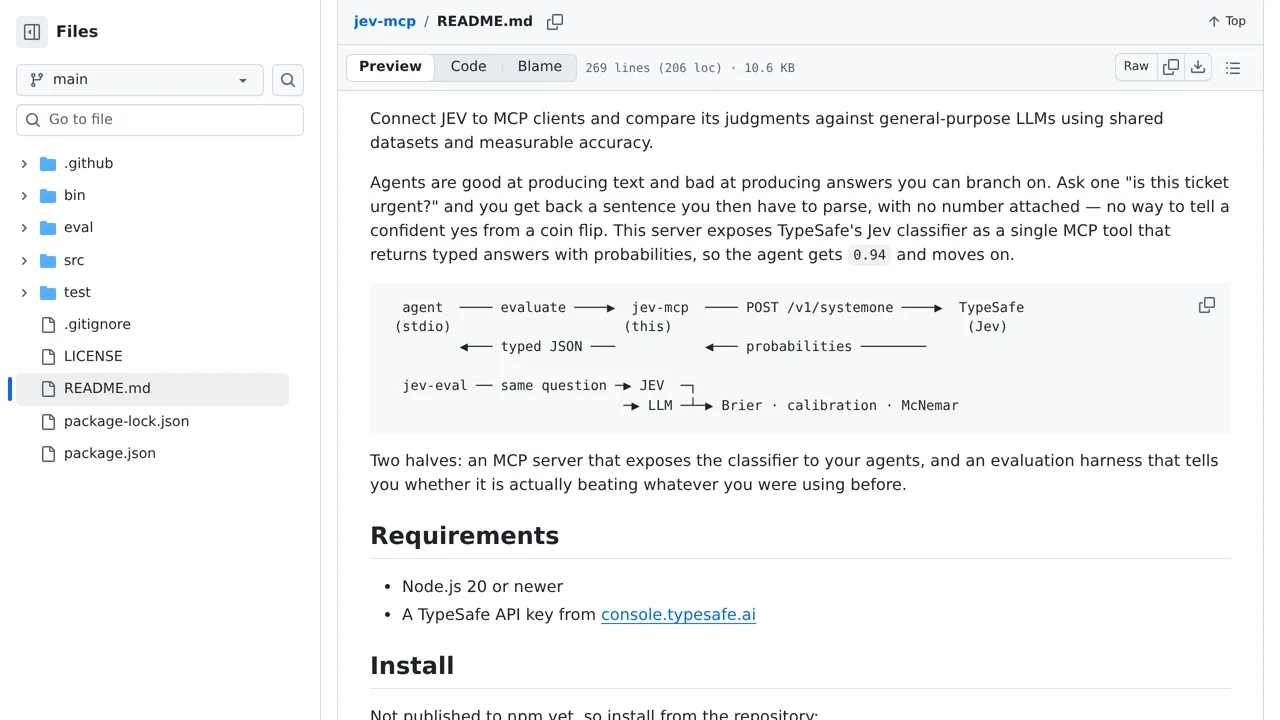
Task: Expand the bin folder chevron
Action: [24, 196]
